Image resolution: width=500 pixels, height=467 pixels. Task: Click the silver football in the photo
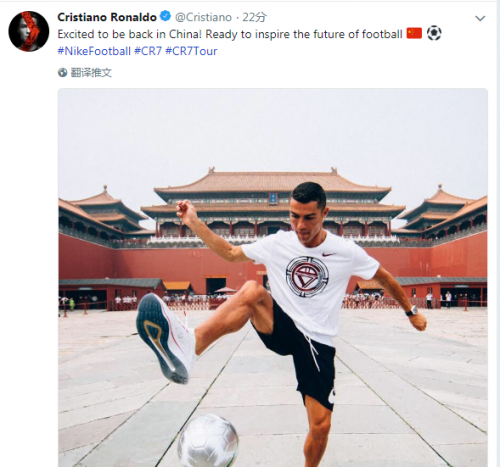(208, 441)
